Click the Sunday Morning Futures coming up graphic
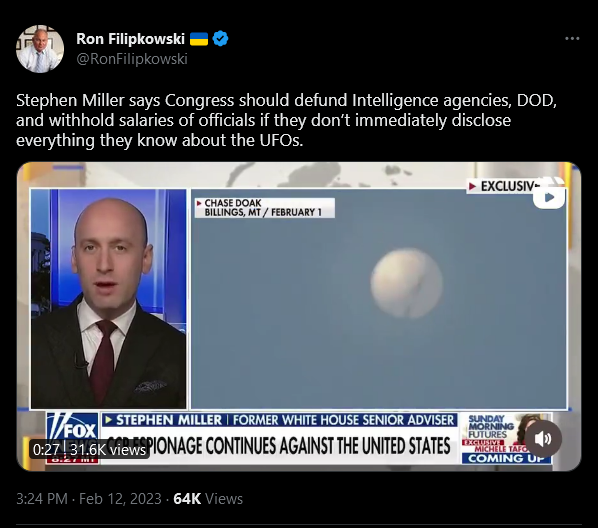The width and height of the screenshot is (598, 528). coord(506,439)
